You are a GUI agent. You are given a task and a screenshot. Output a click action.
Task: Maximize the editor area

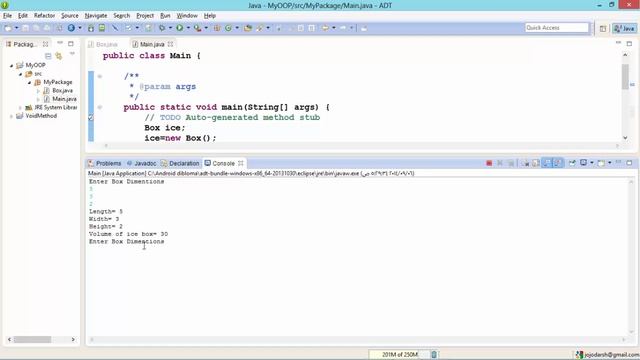[x=629, y=43]
